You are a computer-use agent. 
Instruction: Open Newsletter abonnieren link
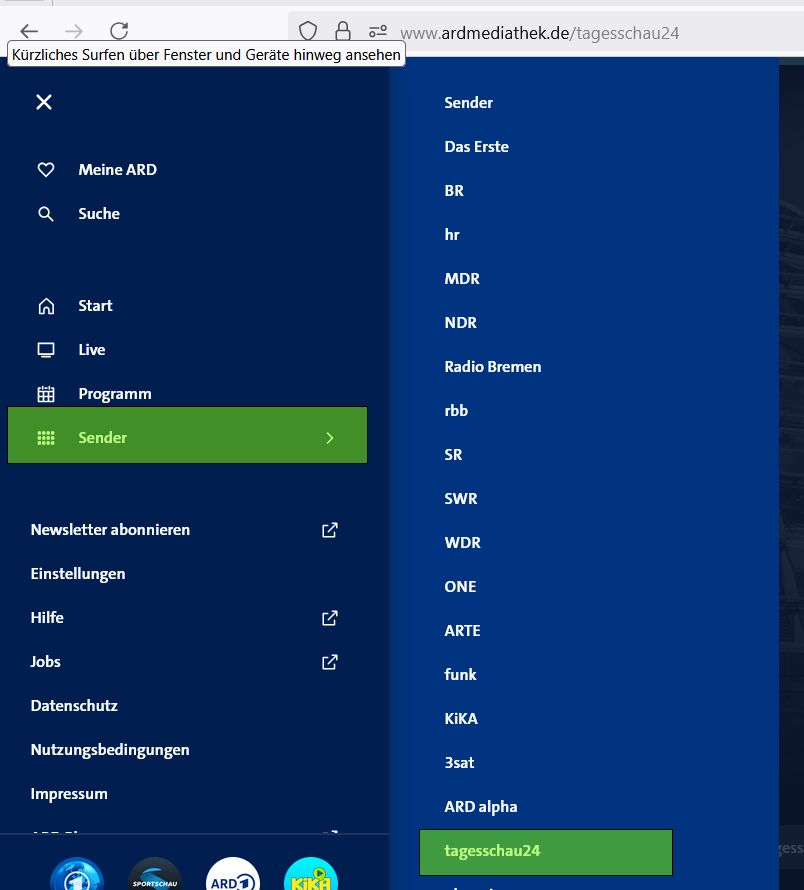(110, 530)
